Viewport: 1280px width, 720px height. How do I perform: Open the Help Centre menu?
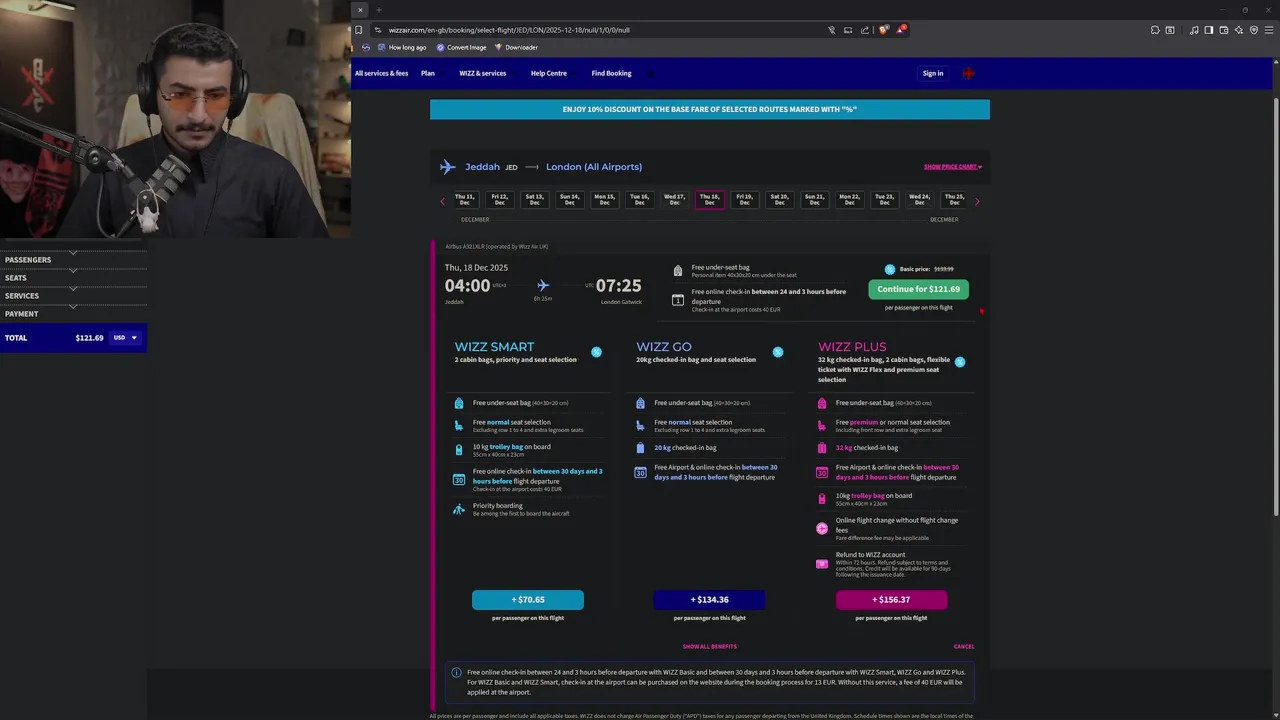(548, 73)
